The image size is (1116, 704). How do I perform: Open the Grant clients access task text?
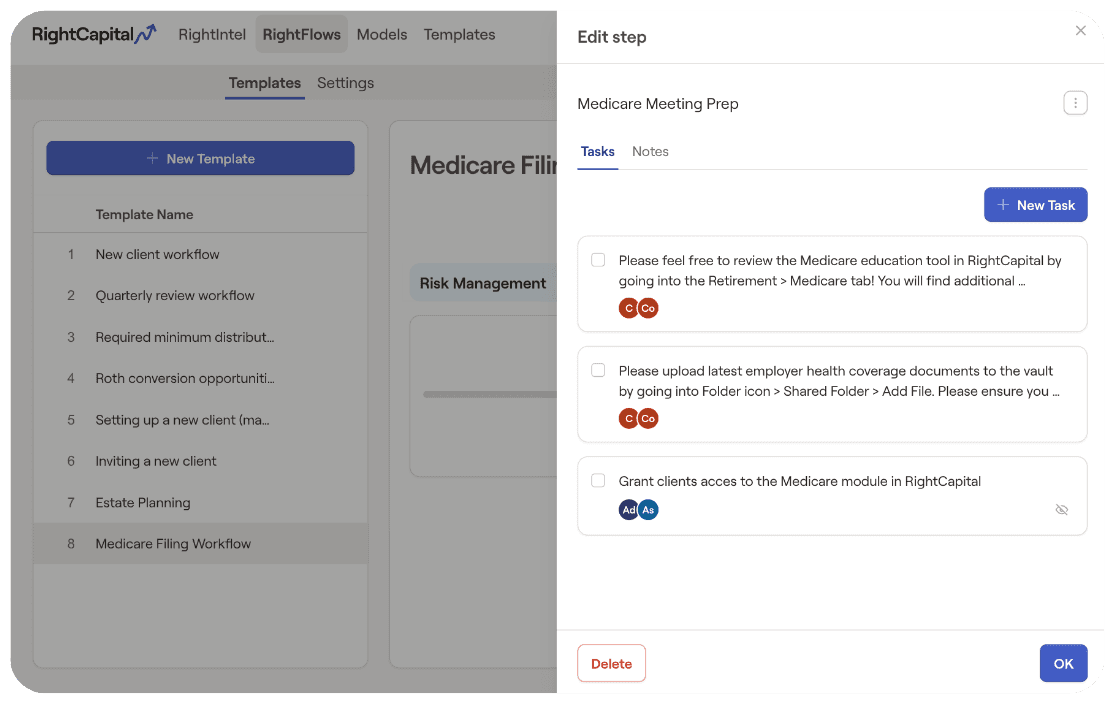pos(799,481)
